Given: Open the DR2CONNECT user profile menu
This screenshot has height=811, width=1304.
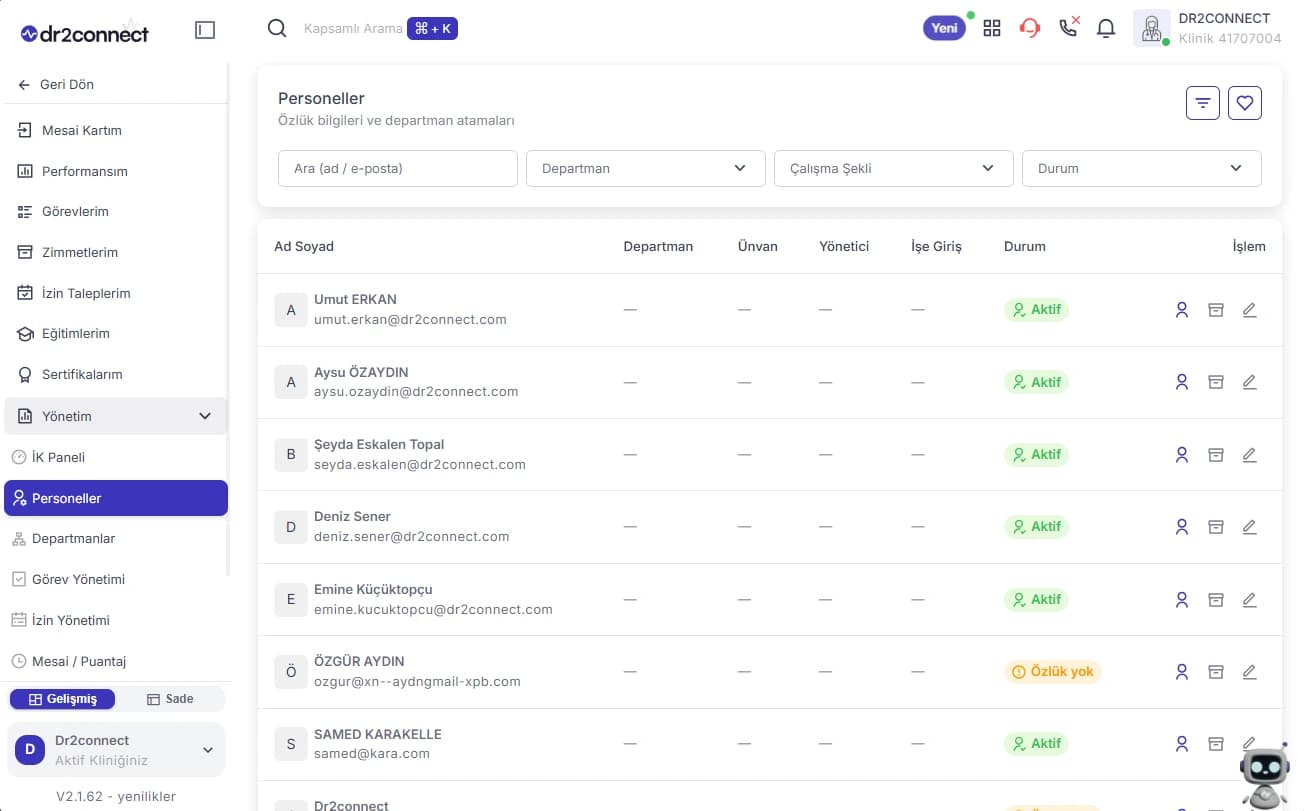Looking at the screenshot, I should pyautogui.click(x=1208, y=28).
